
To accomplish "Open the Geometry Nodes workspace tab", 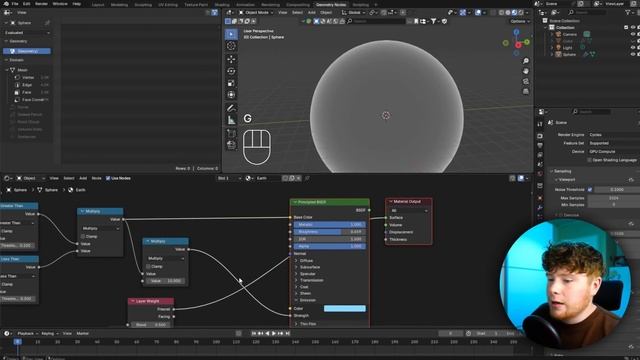I will 331,4.
